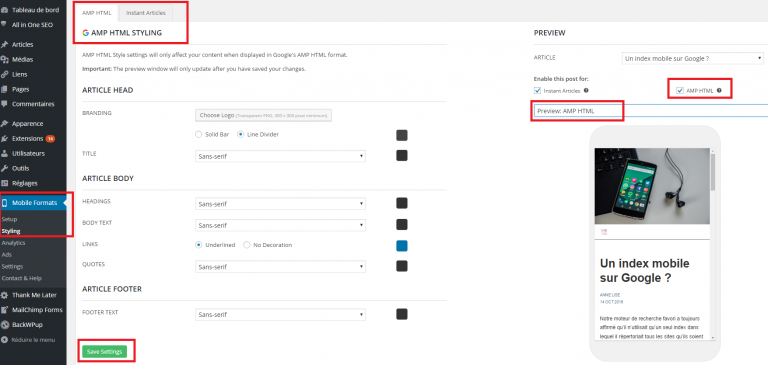Image resolution: width=768 pixels, height=365 pixels.
Task: Switch to the Instant Articles tab
Action: pos(146,13)
